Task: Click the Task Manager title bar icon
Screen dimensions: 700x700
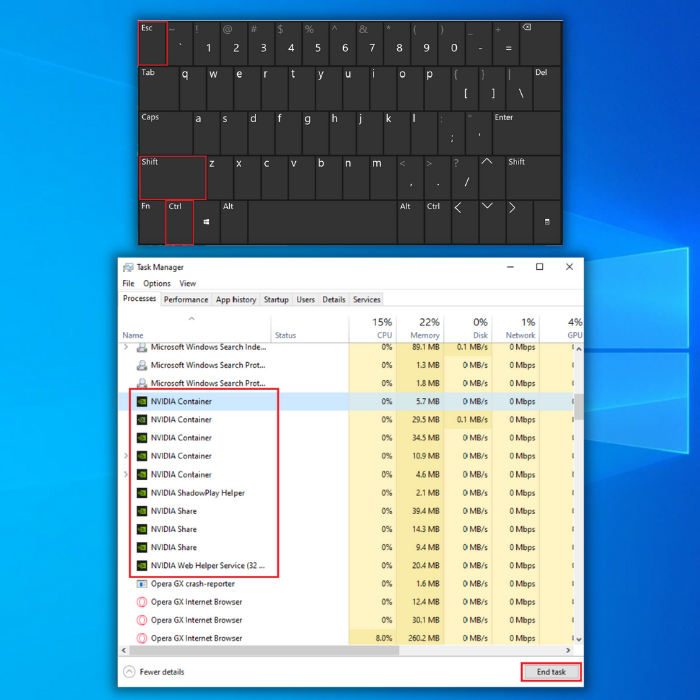Action: point(128,267)
